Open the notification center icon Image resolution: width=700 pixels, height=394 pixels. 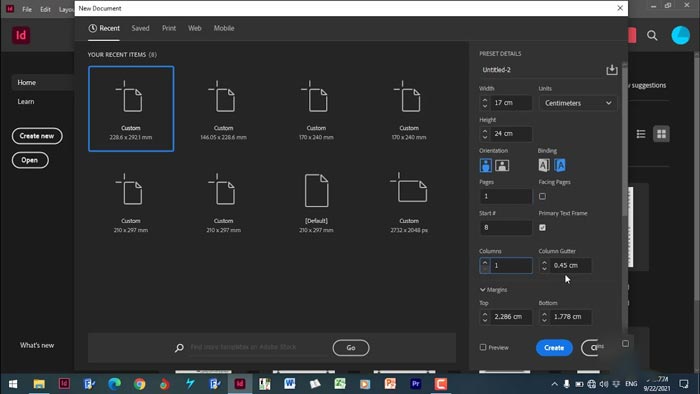[683, 384]
